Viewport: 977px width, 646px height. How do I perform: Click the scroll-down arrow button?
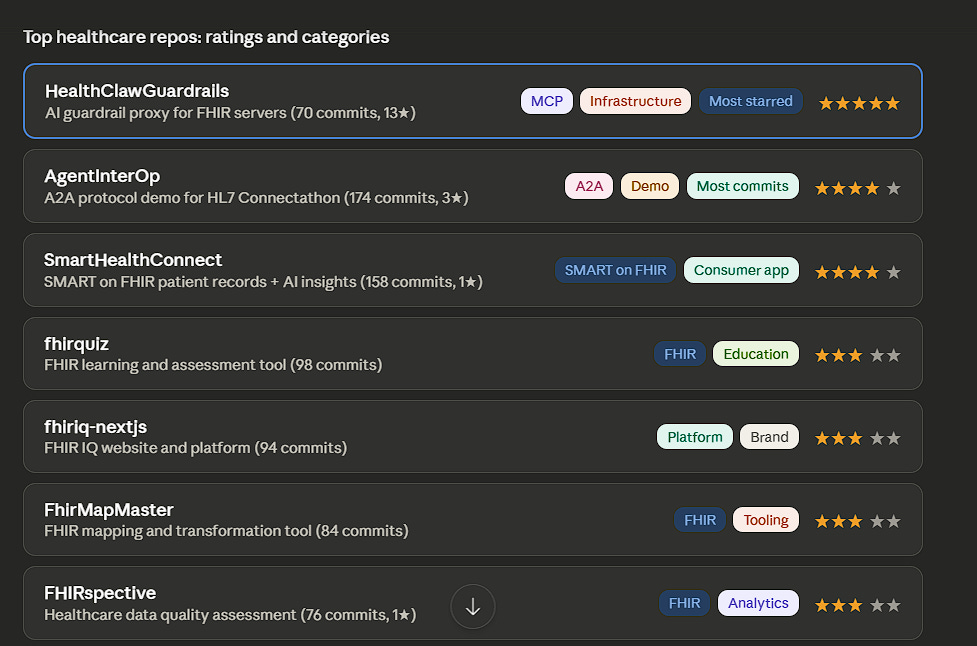pos(472,606)
